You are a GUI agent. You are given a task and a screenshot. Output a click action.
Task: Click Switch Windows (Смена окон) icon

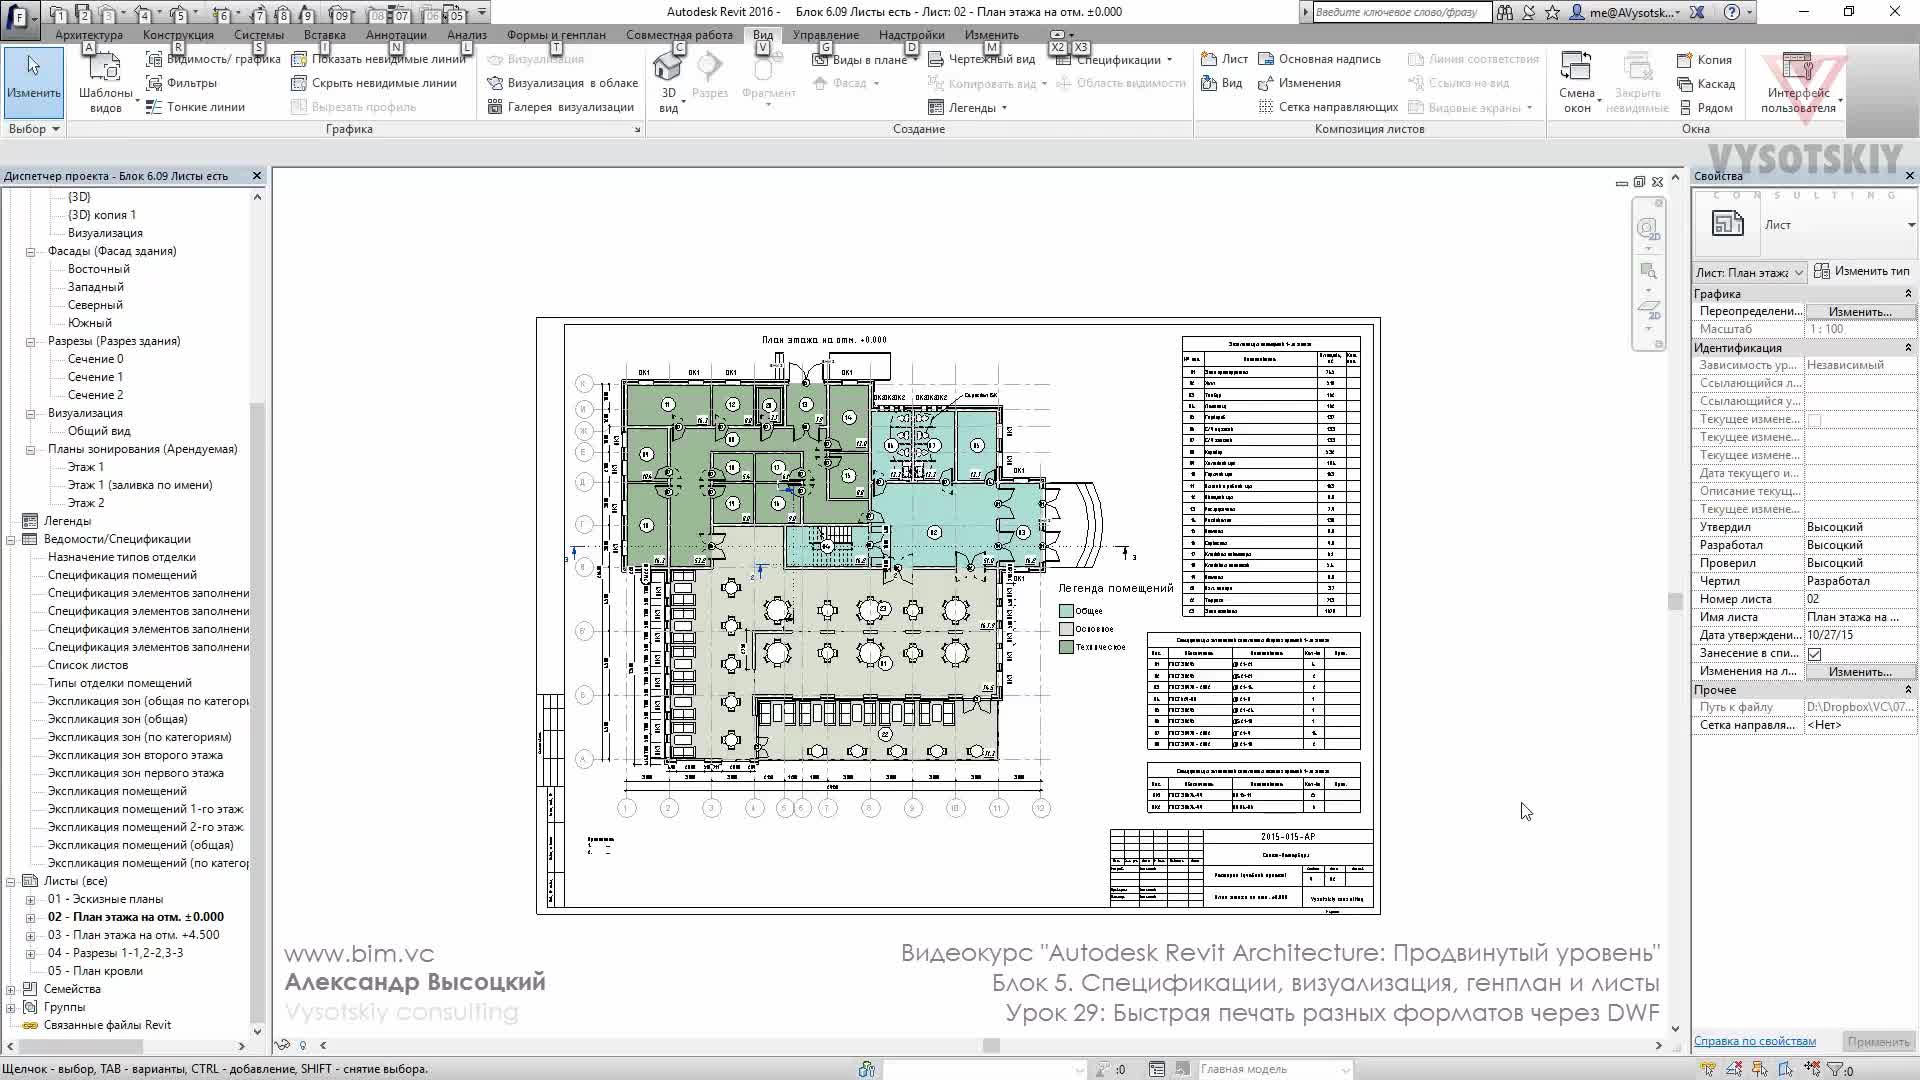[x=1576, y=68]
